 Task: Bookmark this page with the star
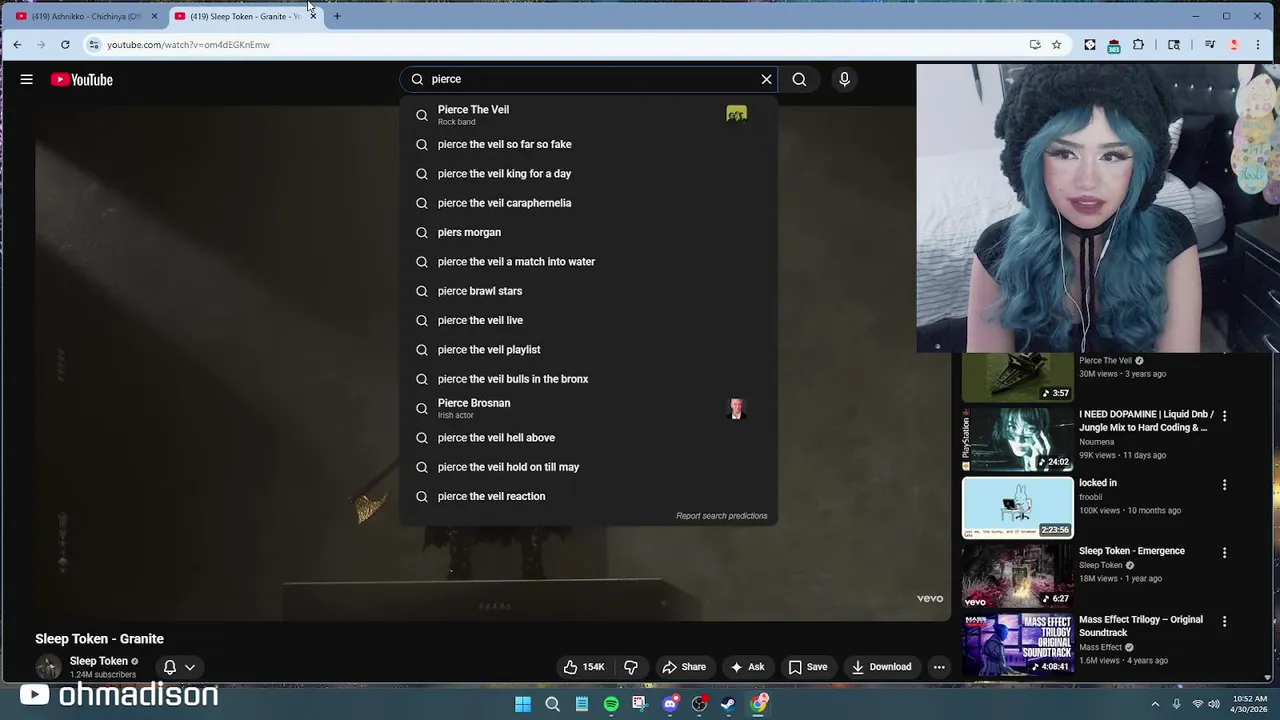(1056, 44)
